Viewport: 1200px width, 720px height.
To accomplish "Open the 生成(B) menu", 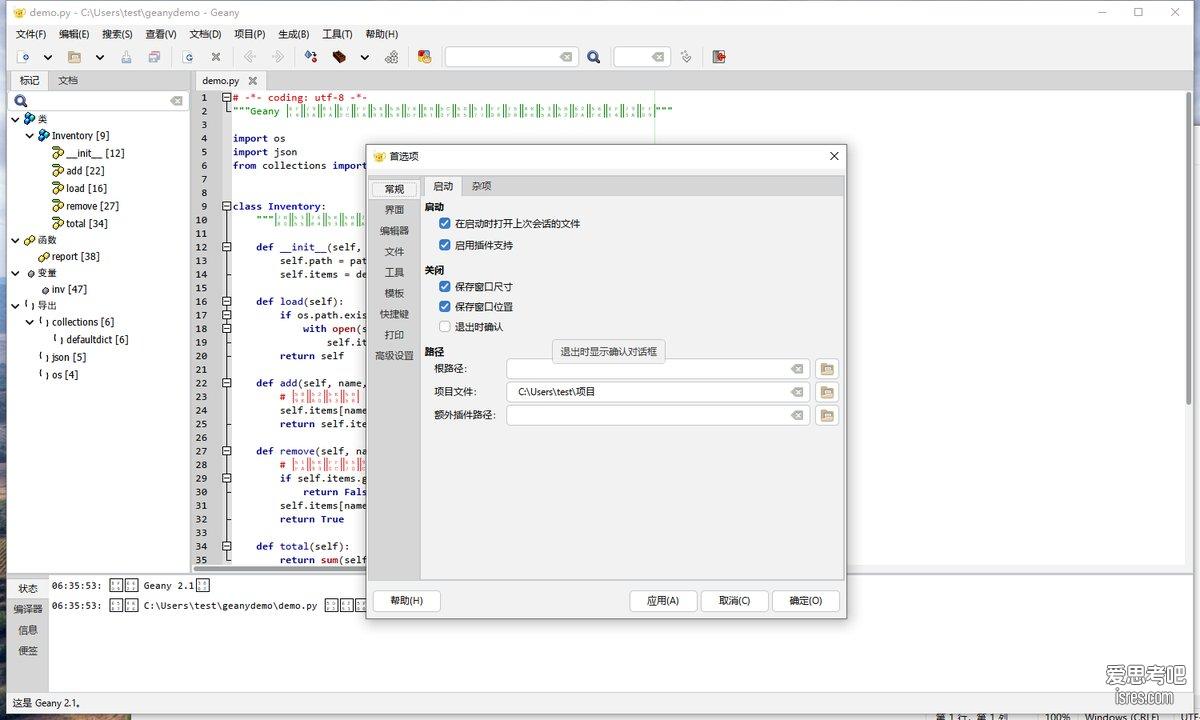I will click(293, 34).
